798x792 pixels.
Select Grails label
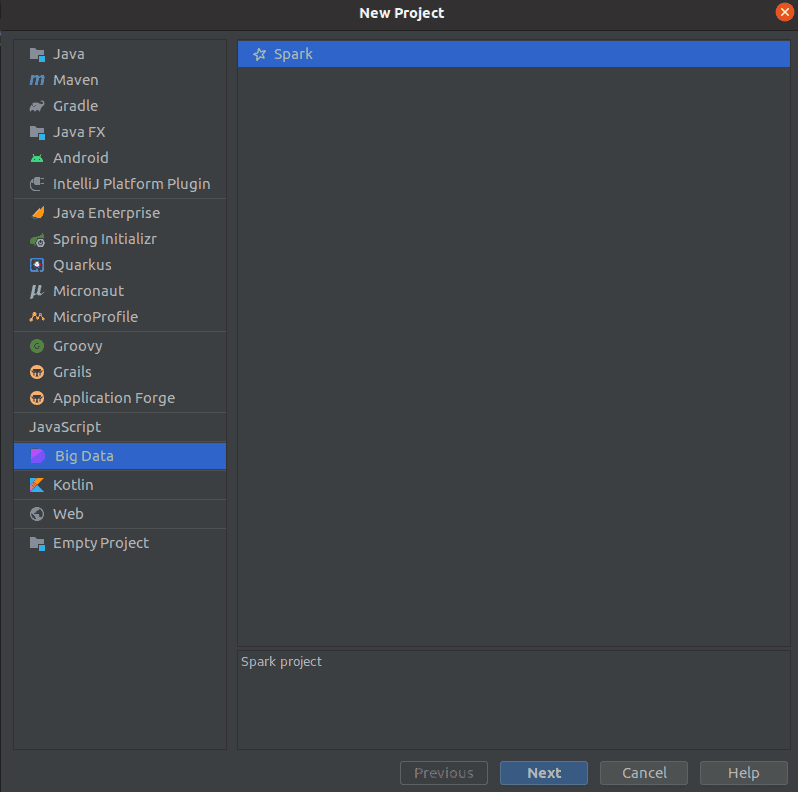coord(72,372)
